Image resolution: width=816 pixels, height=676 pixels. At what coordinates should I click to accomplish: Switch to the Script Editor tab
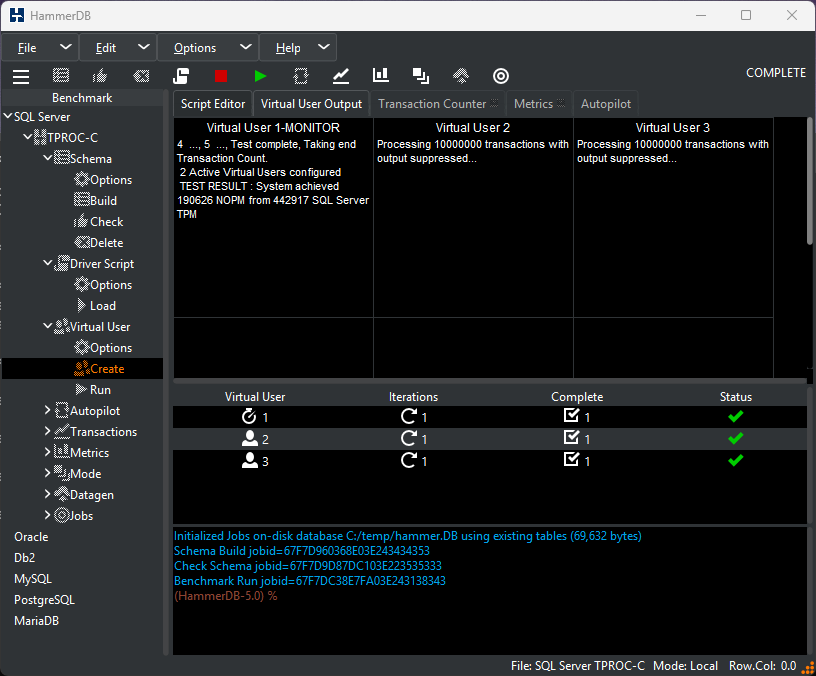coord(213,104)
